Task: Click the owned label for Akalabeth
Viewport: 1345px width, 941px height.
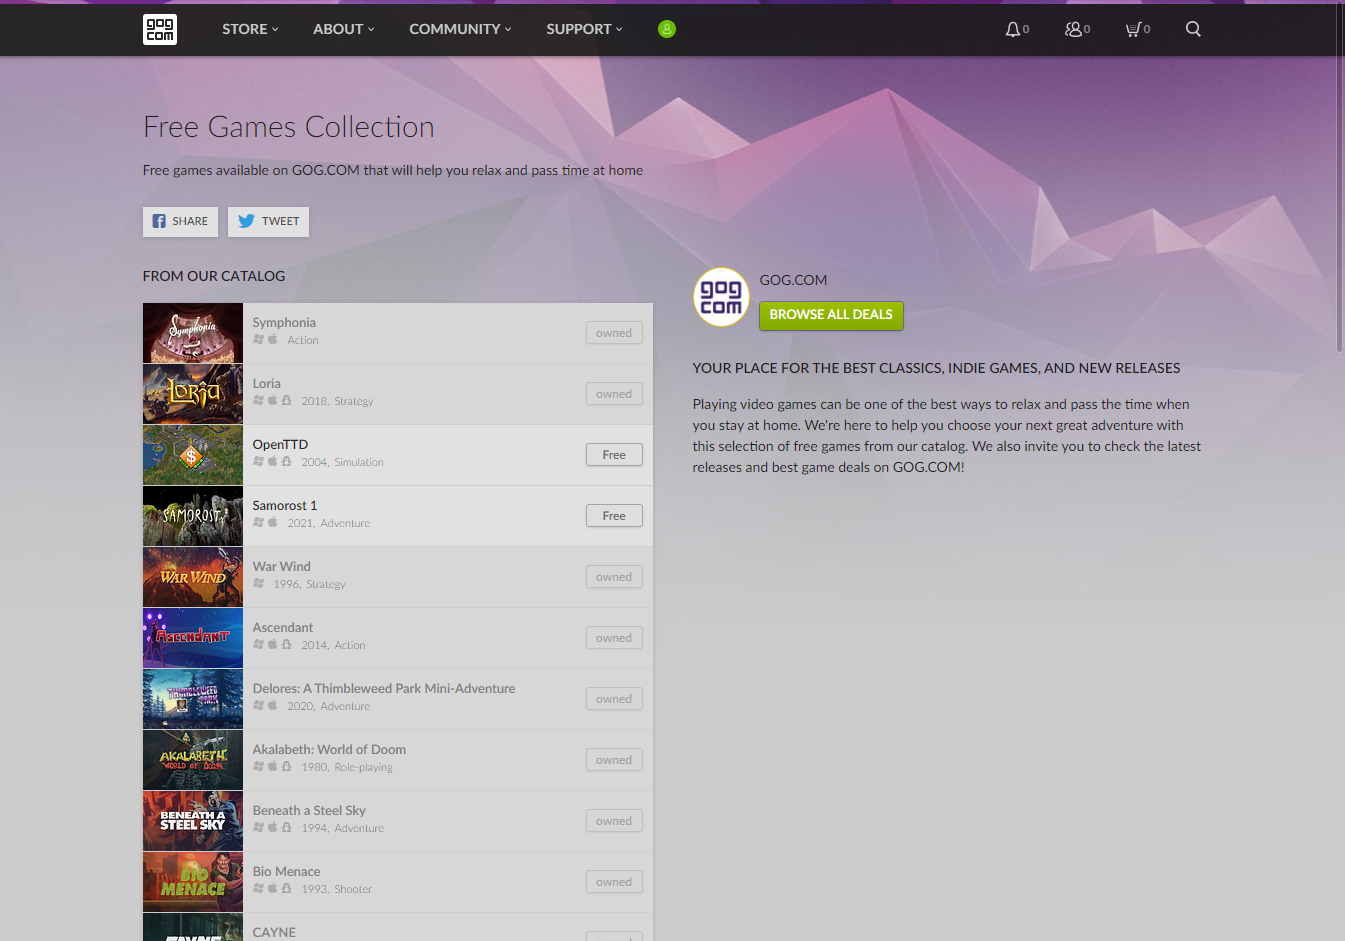Action: 614,760
